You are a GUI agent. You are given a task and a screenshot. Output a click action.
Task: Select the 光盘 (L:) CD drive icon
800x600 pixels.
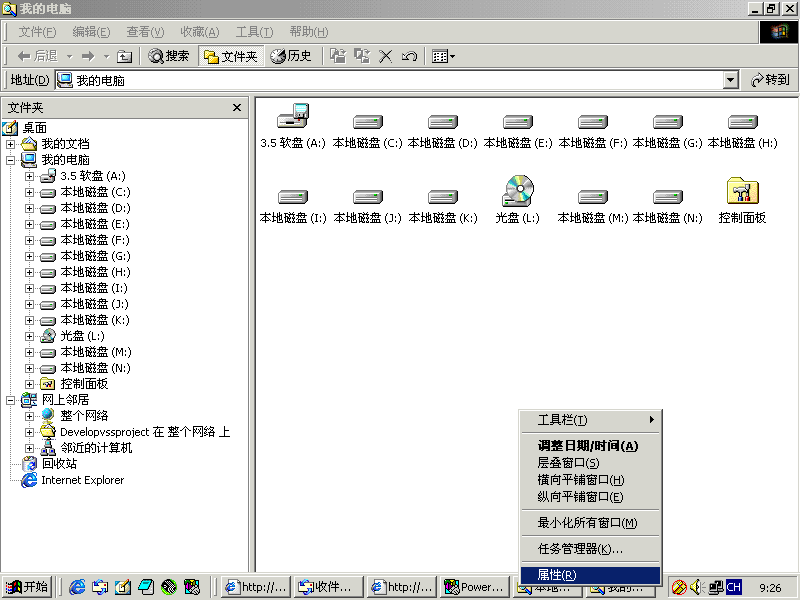pyautogui.click(x=518, y=192)
